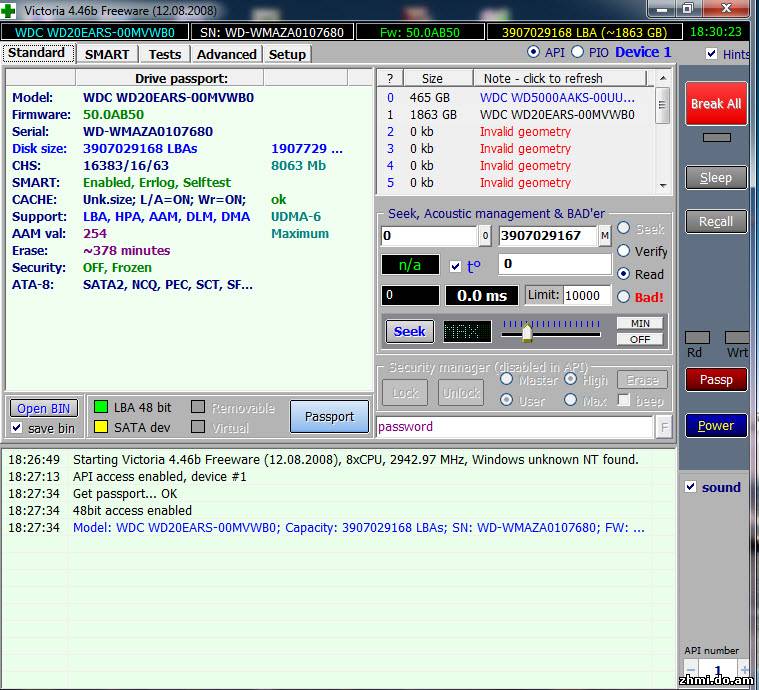Click the Sleep button

716,178
